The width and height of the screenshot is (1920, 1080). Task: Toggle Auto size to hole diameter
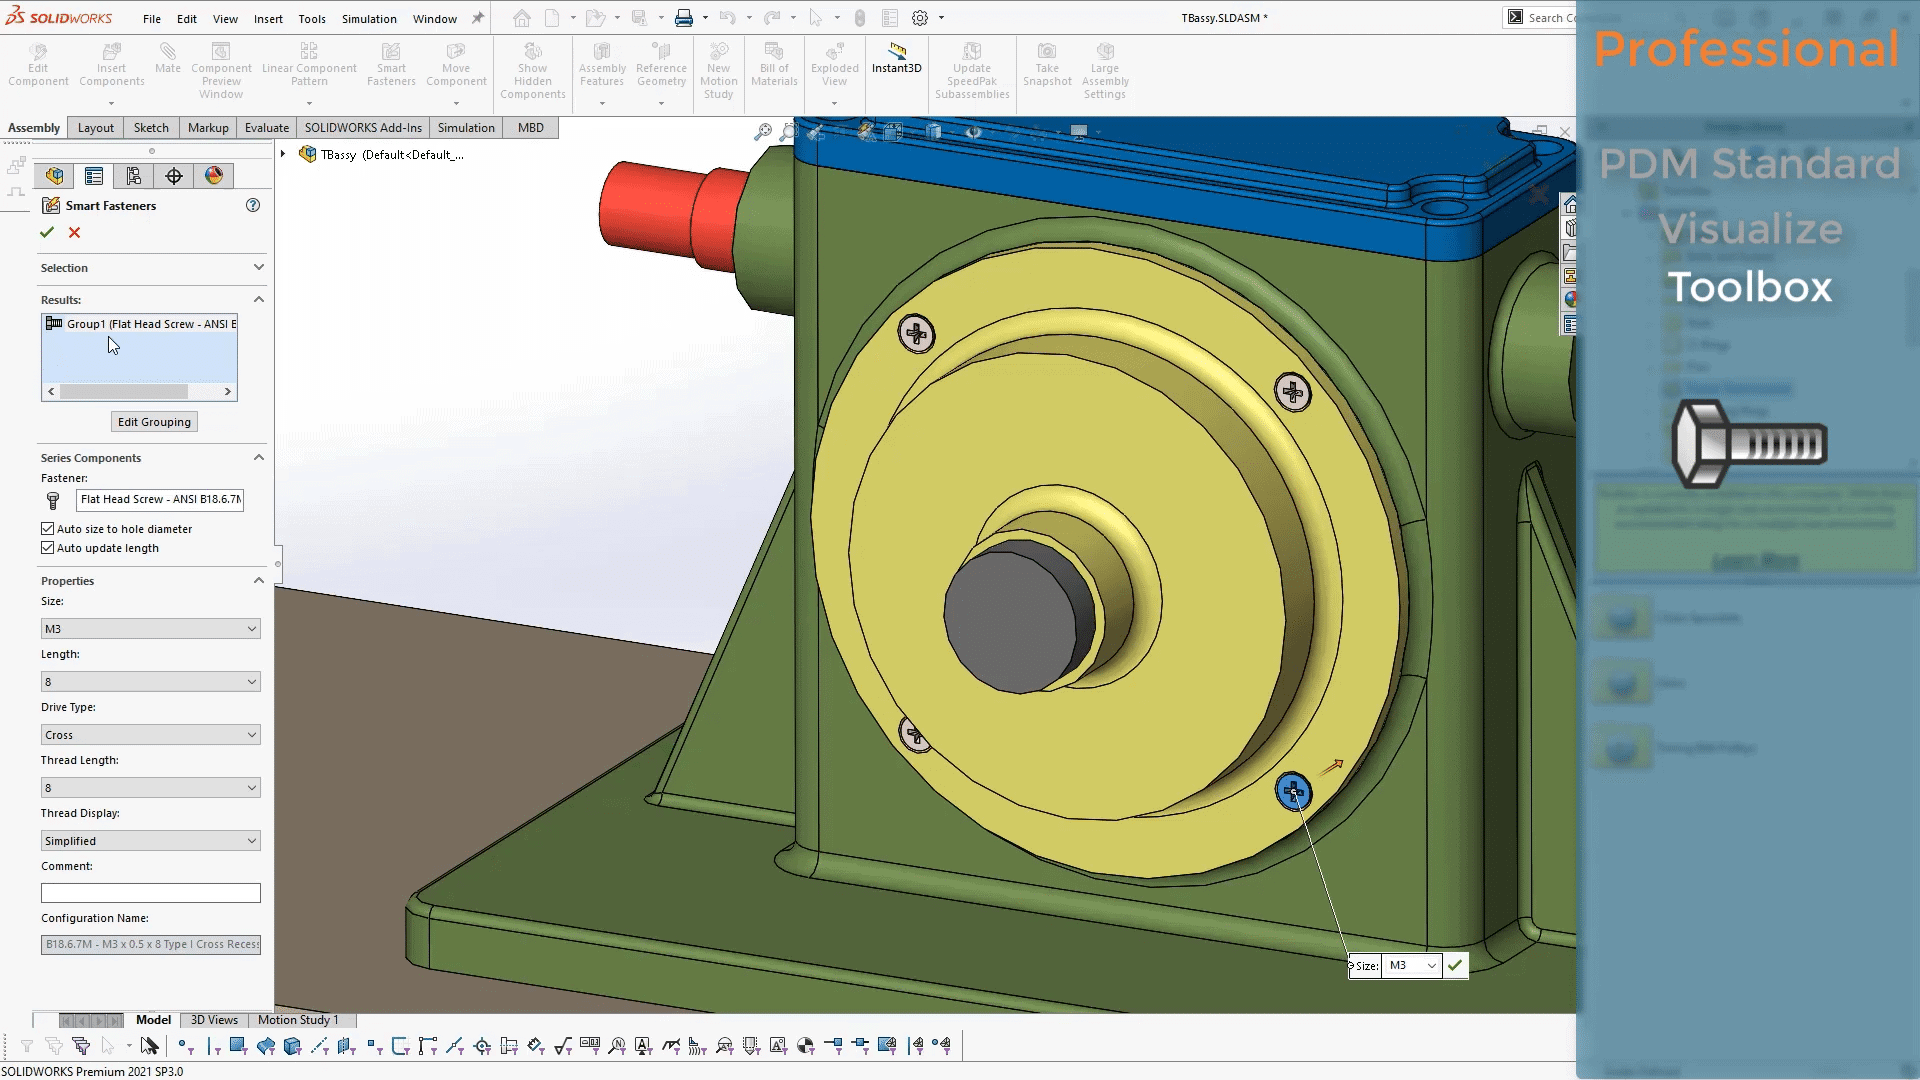point(47,527)
